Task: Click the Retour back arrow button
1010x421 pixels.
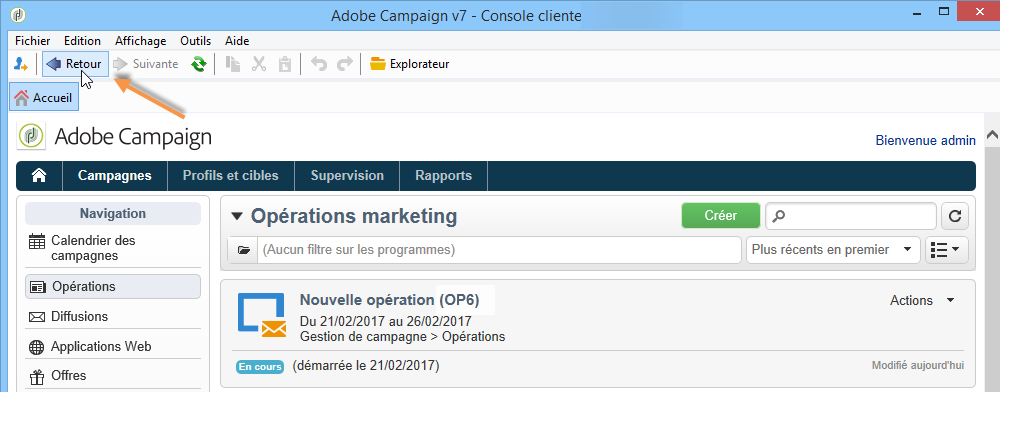Action: 74,64
